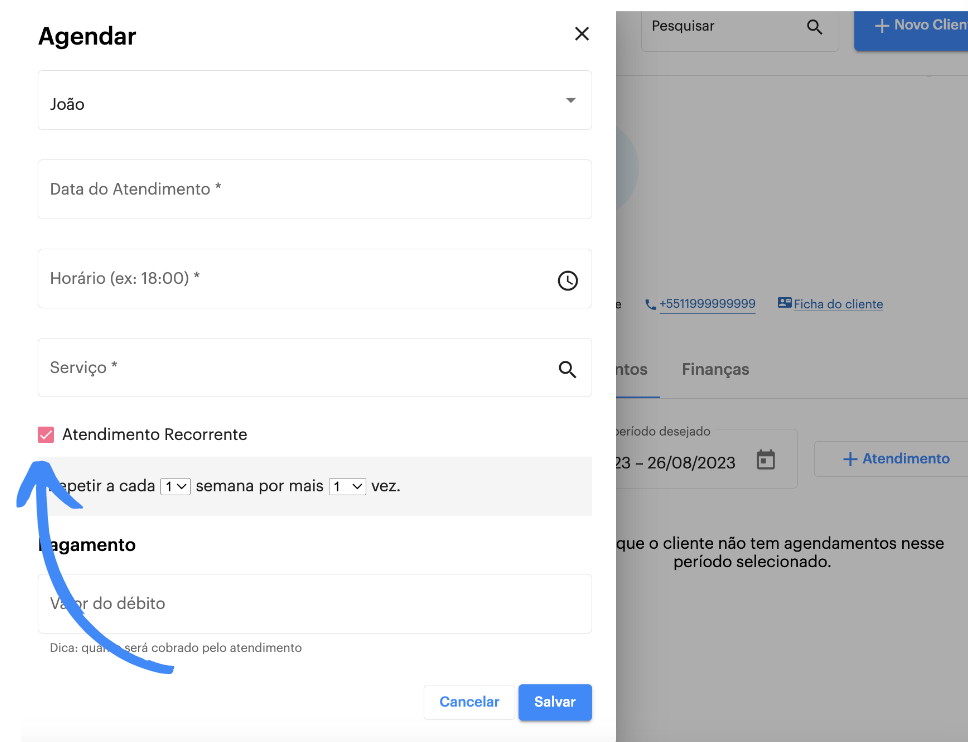Open the +5511999999999 phone link
This screenshot has height=742, width=968.
[707, 304]
